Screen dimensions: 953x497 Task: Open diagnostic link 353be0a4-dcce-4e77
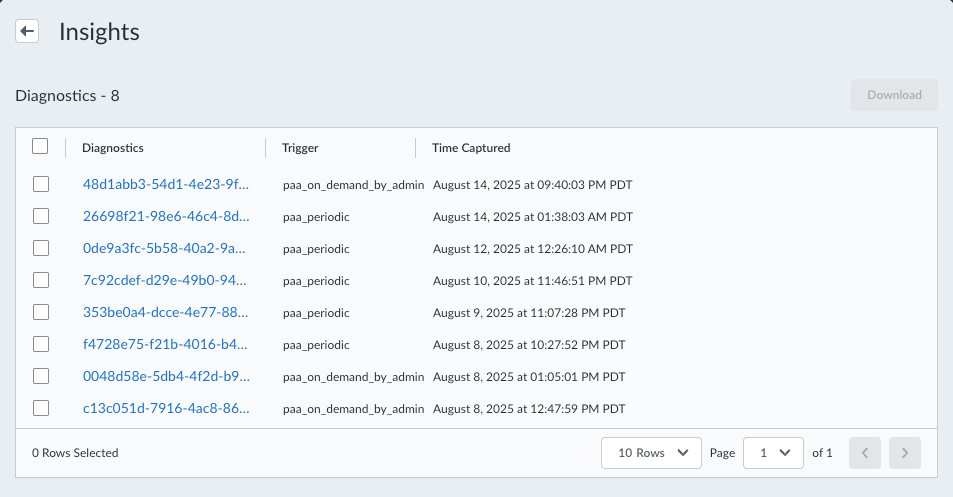[x=166, y=313]
